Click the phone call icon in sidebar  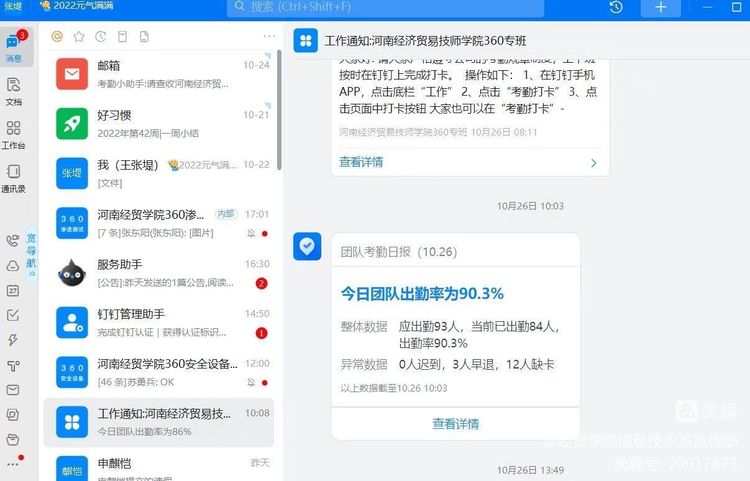point(13,240)
